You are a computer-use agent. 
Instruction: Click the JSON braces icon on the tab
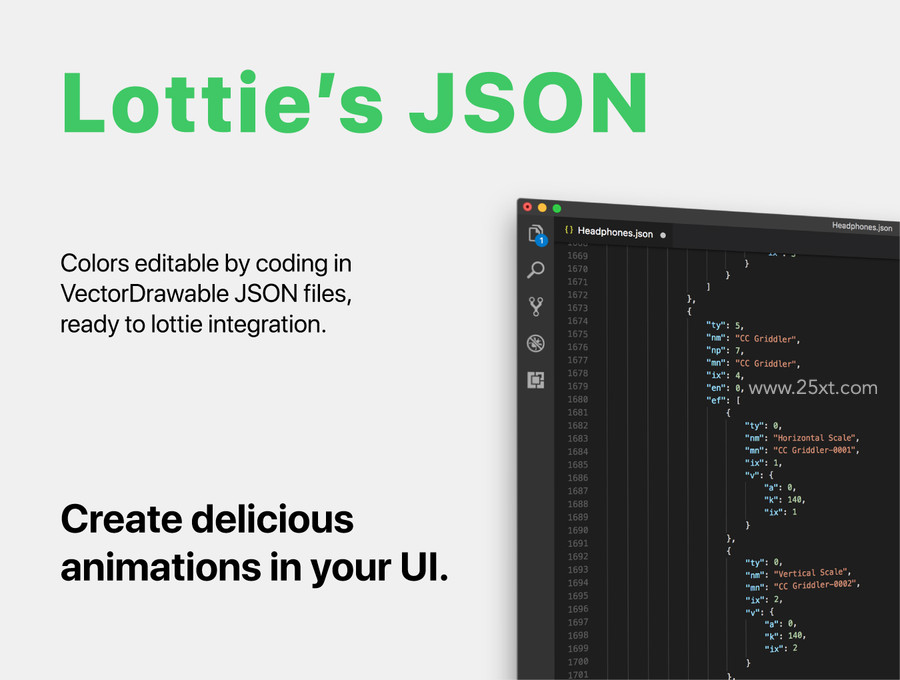568,230
